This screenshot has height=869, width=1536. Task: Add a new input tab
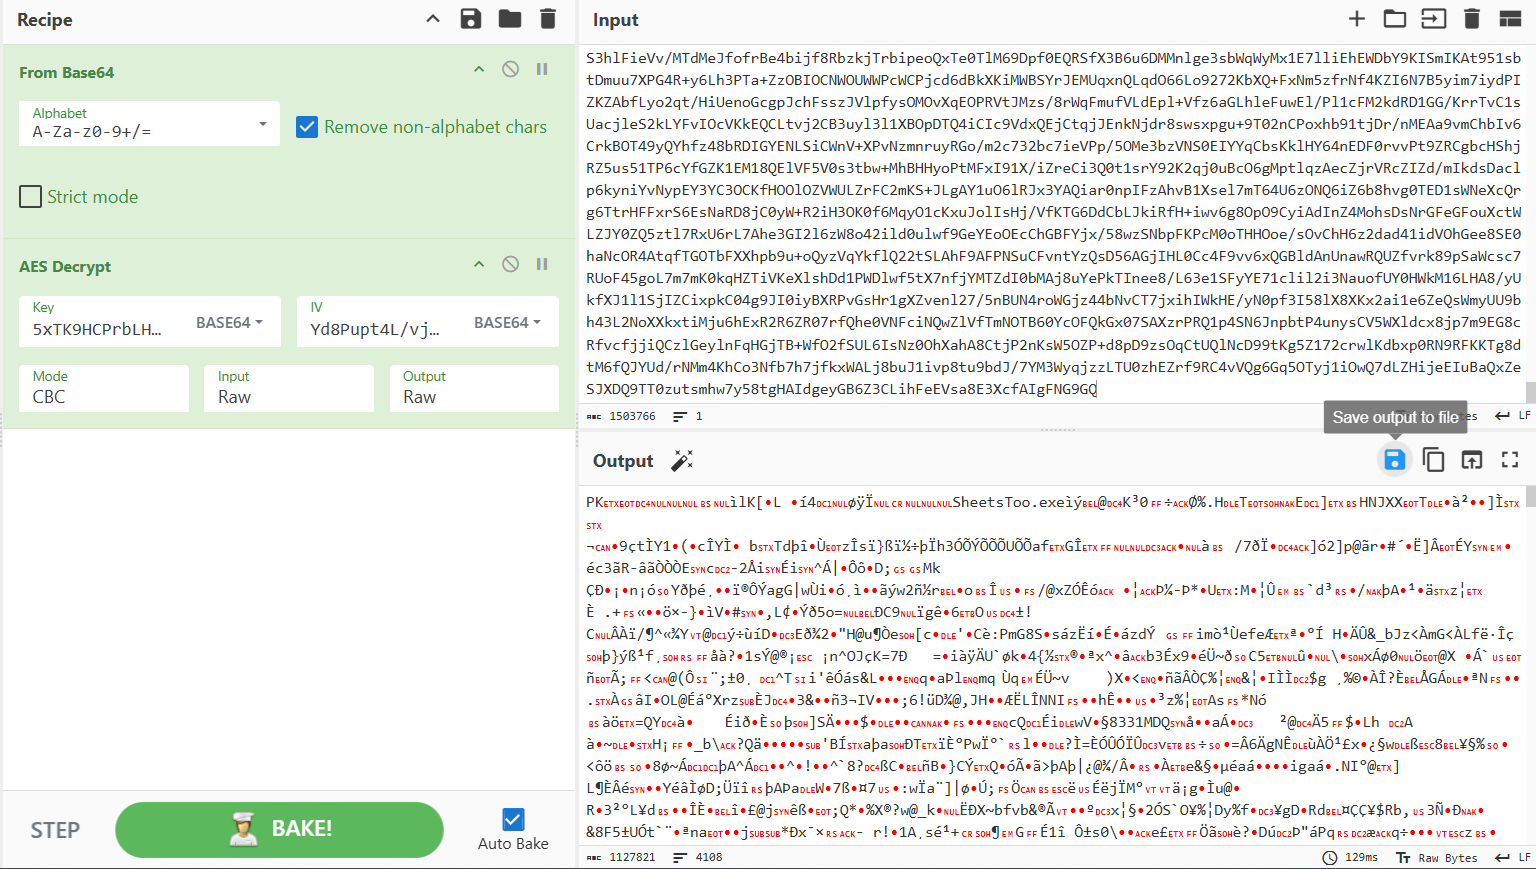point(1357,19)
